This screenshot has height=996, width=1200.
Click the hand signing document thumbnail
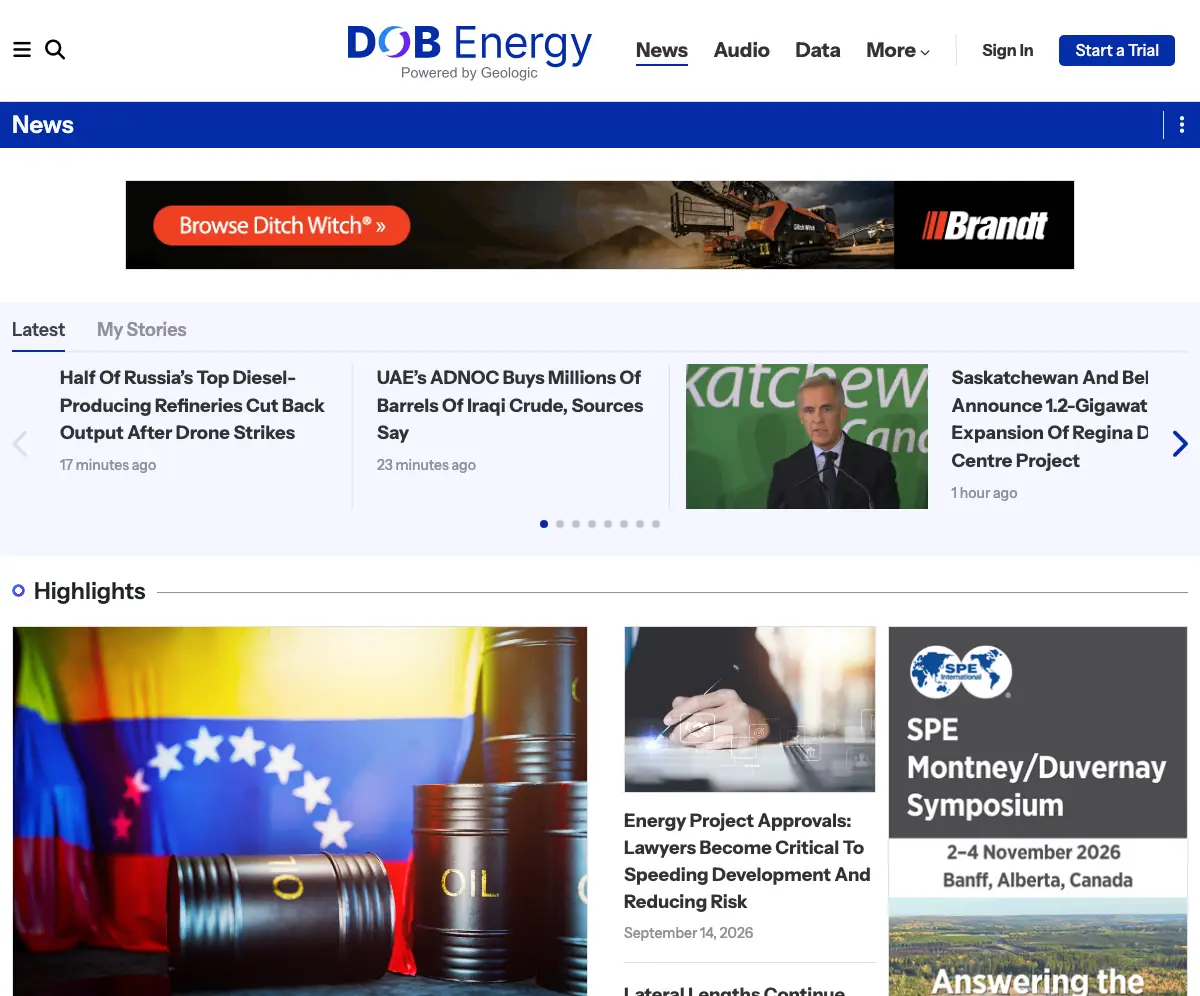click(x=750, y=709)
